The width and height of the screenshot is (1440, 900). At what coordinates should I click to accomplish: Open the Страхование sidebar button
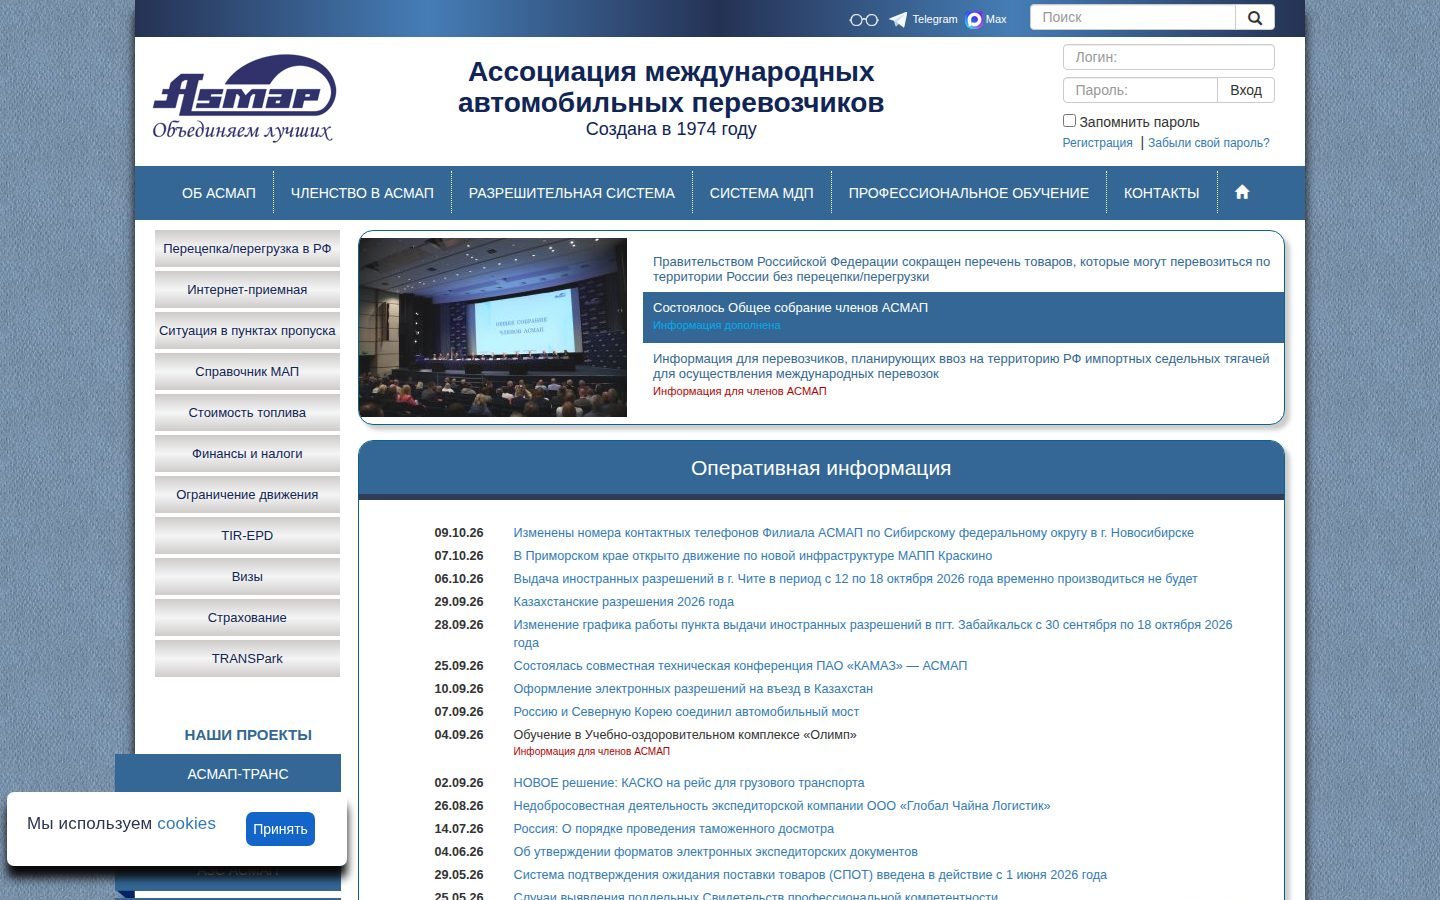click(x=247, y=618)
